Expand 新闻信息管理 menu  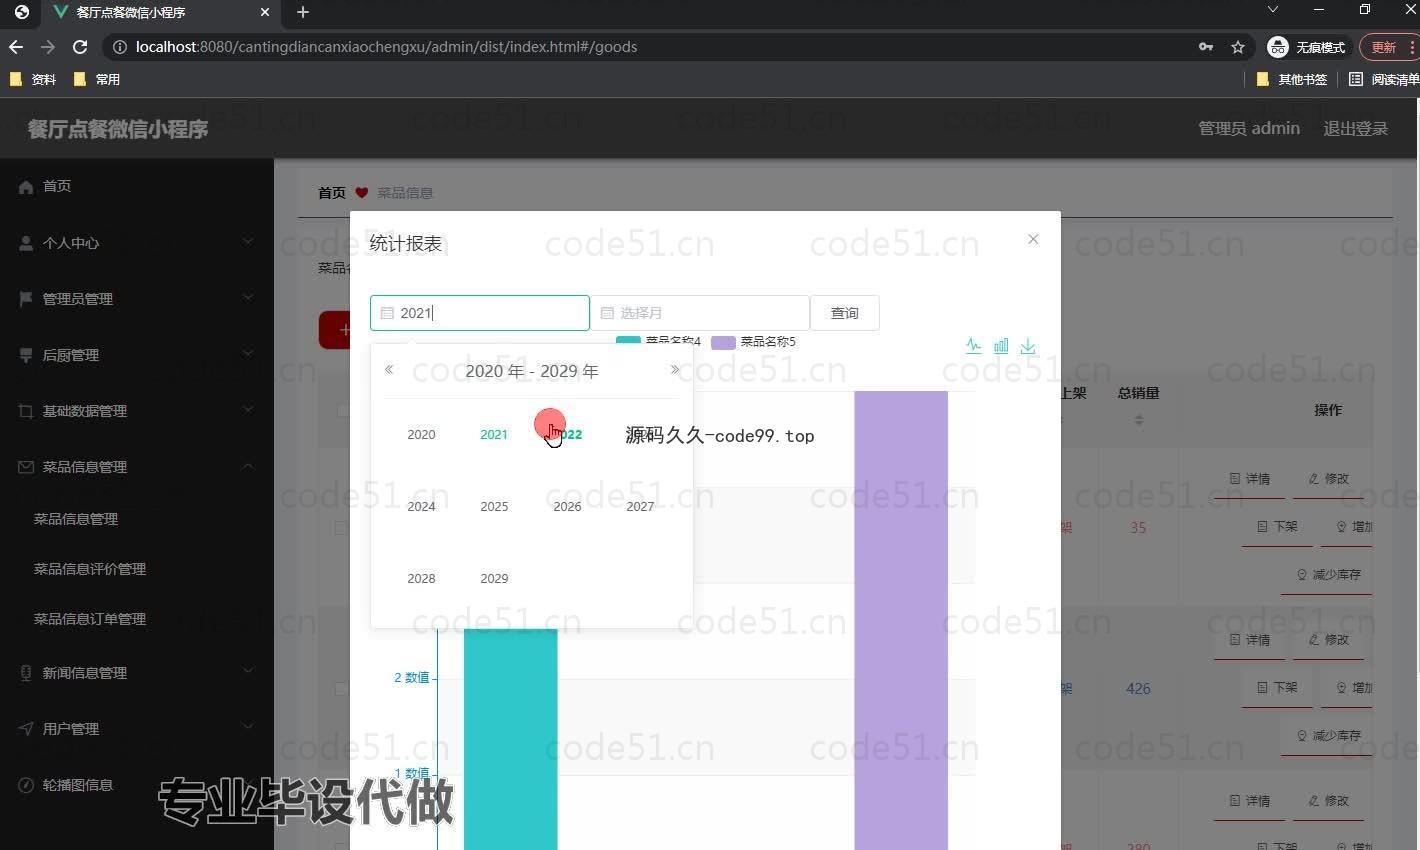pyautogui.click(x=137, y=672)
